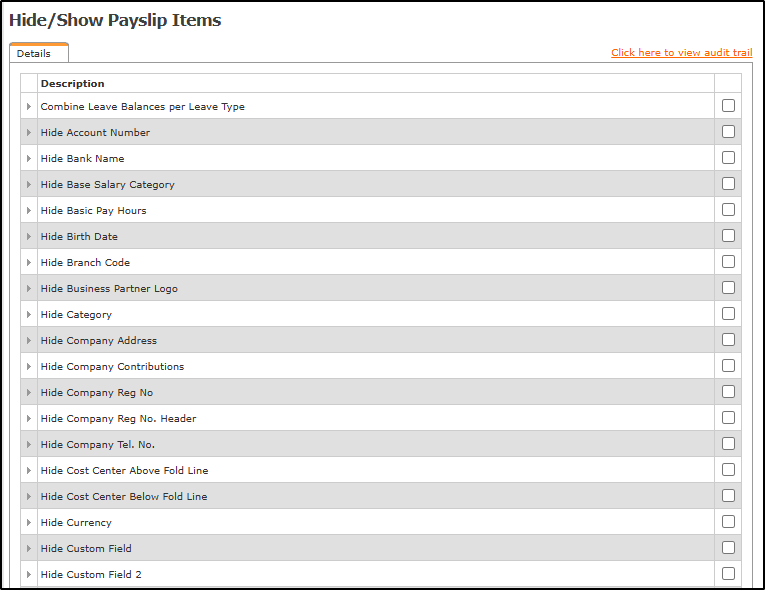Tick the Hide Base Salary Category checkbox
Screen dimensions: 765x590
[x=728, y=184]
